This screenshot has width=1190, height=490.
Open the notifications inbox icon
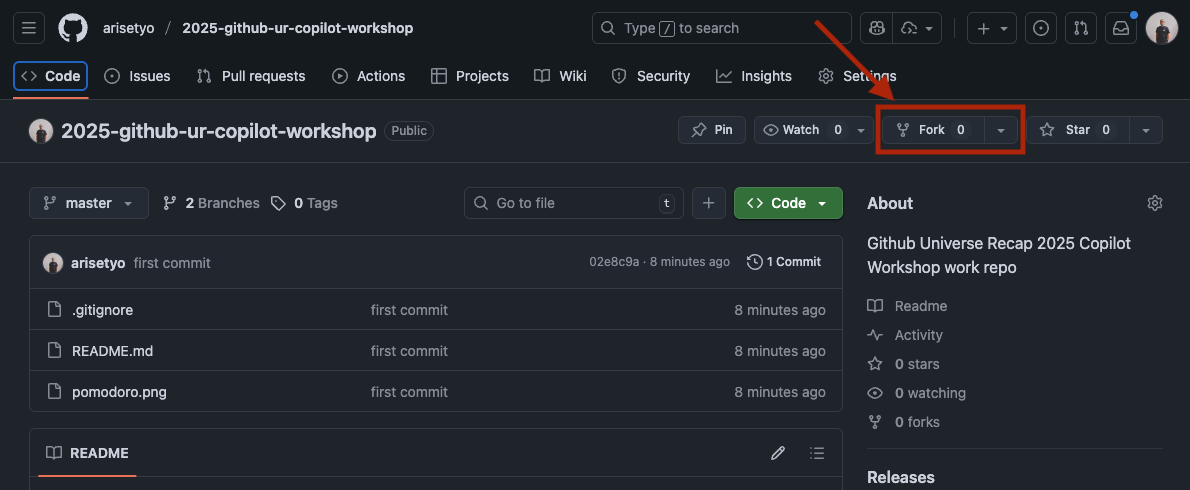[1120, 28]
